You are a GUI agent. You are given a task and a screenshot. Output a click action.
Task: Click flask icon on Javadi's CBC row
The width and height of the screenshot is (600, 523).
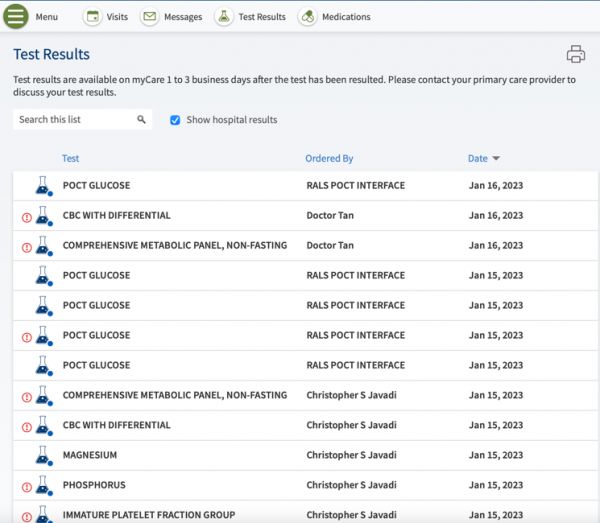[x=44, y=425]
